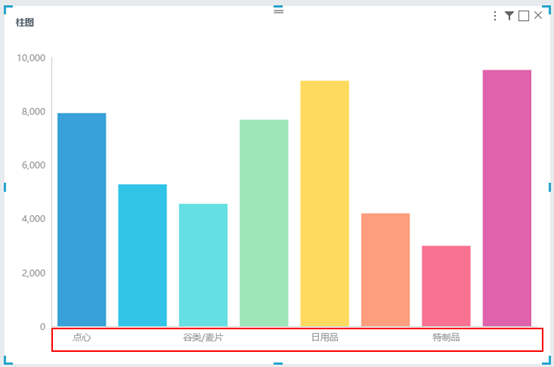This screenshot has height=367, width=554.
Task: Select the bottom-right corner resize handle
Action: (547, 360)
